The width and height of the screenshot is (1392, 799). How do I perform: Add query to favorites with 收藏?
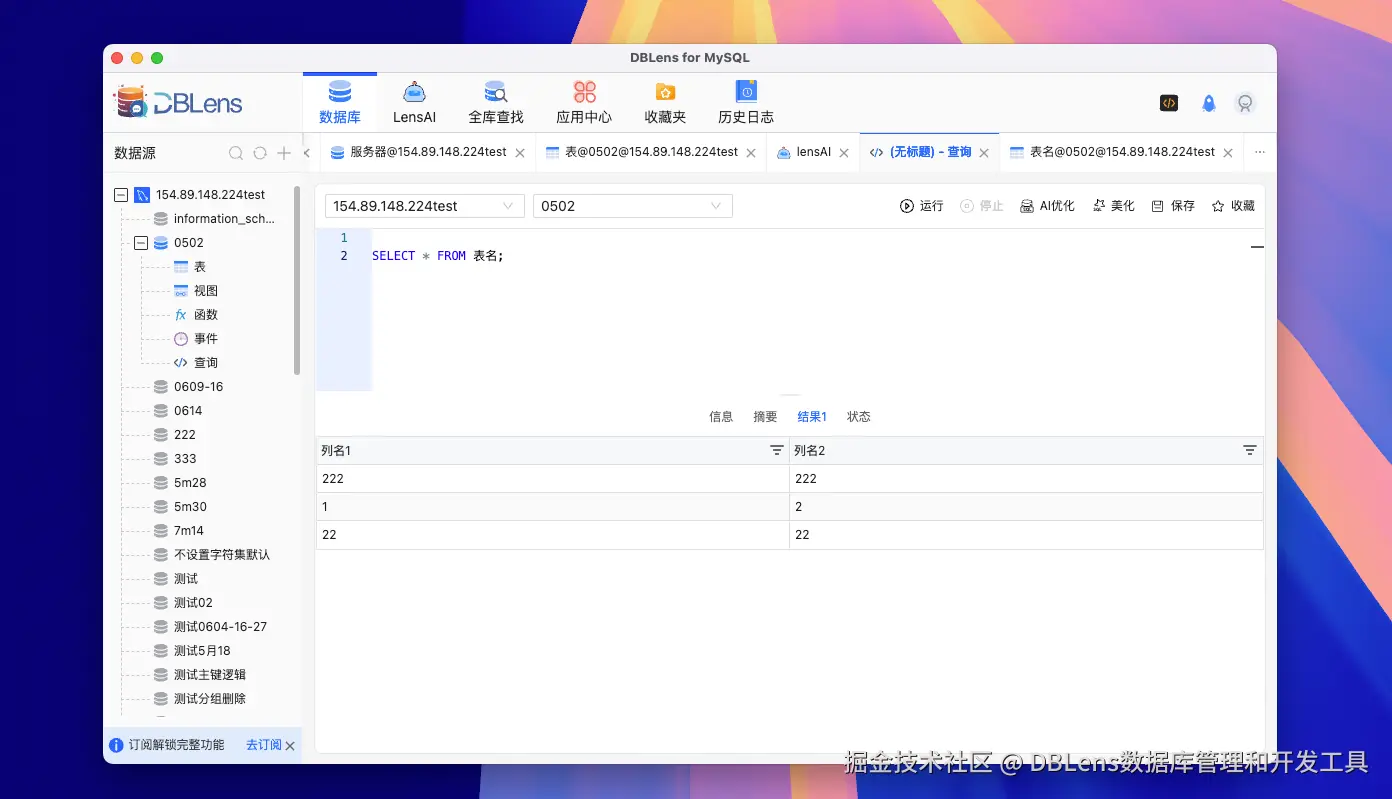click(1233, 206)
